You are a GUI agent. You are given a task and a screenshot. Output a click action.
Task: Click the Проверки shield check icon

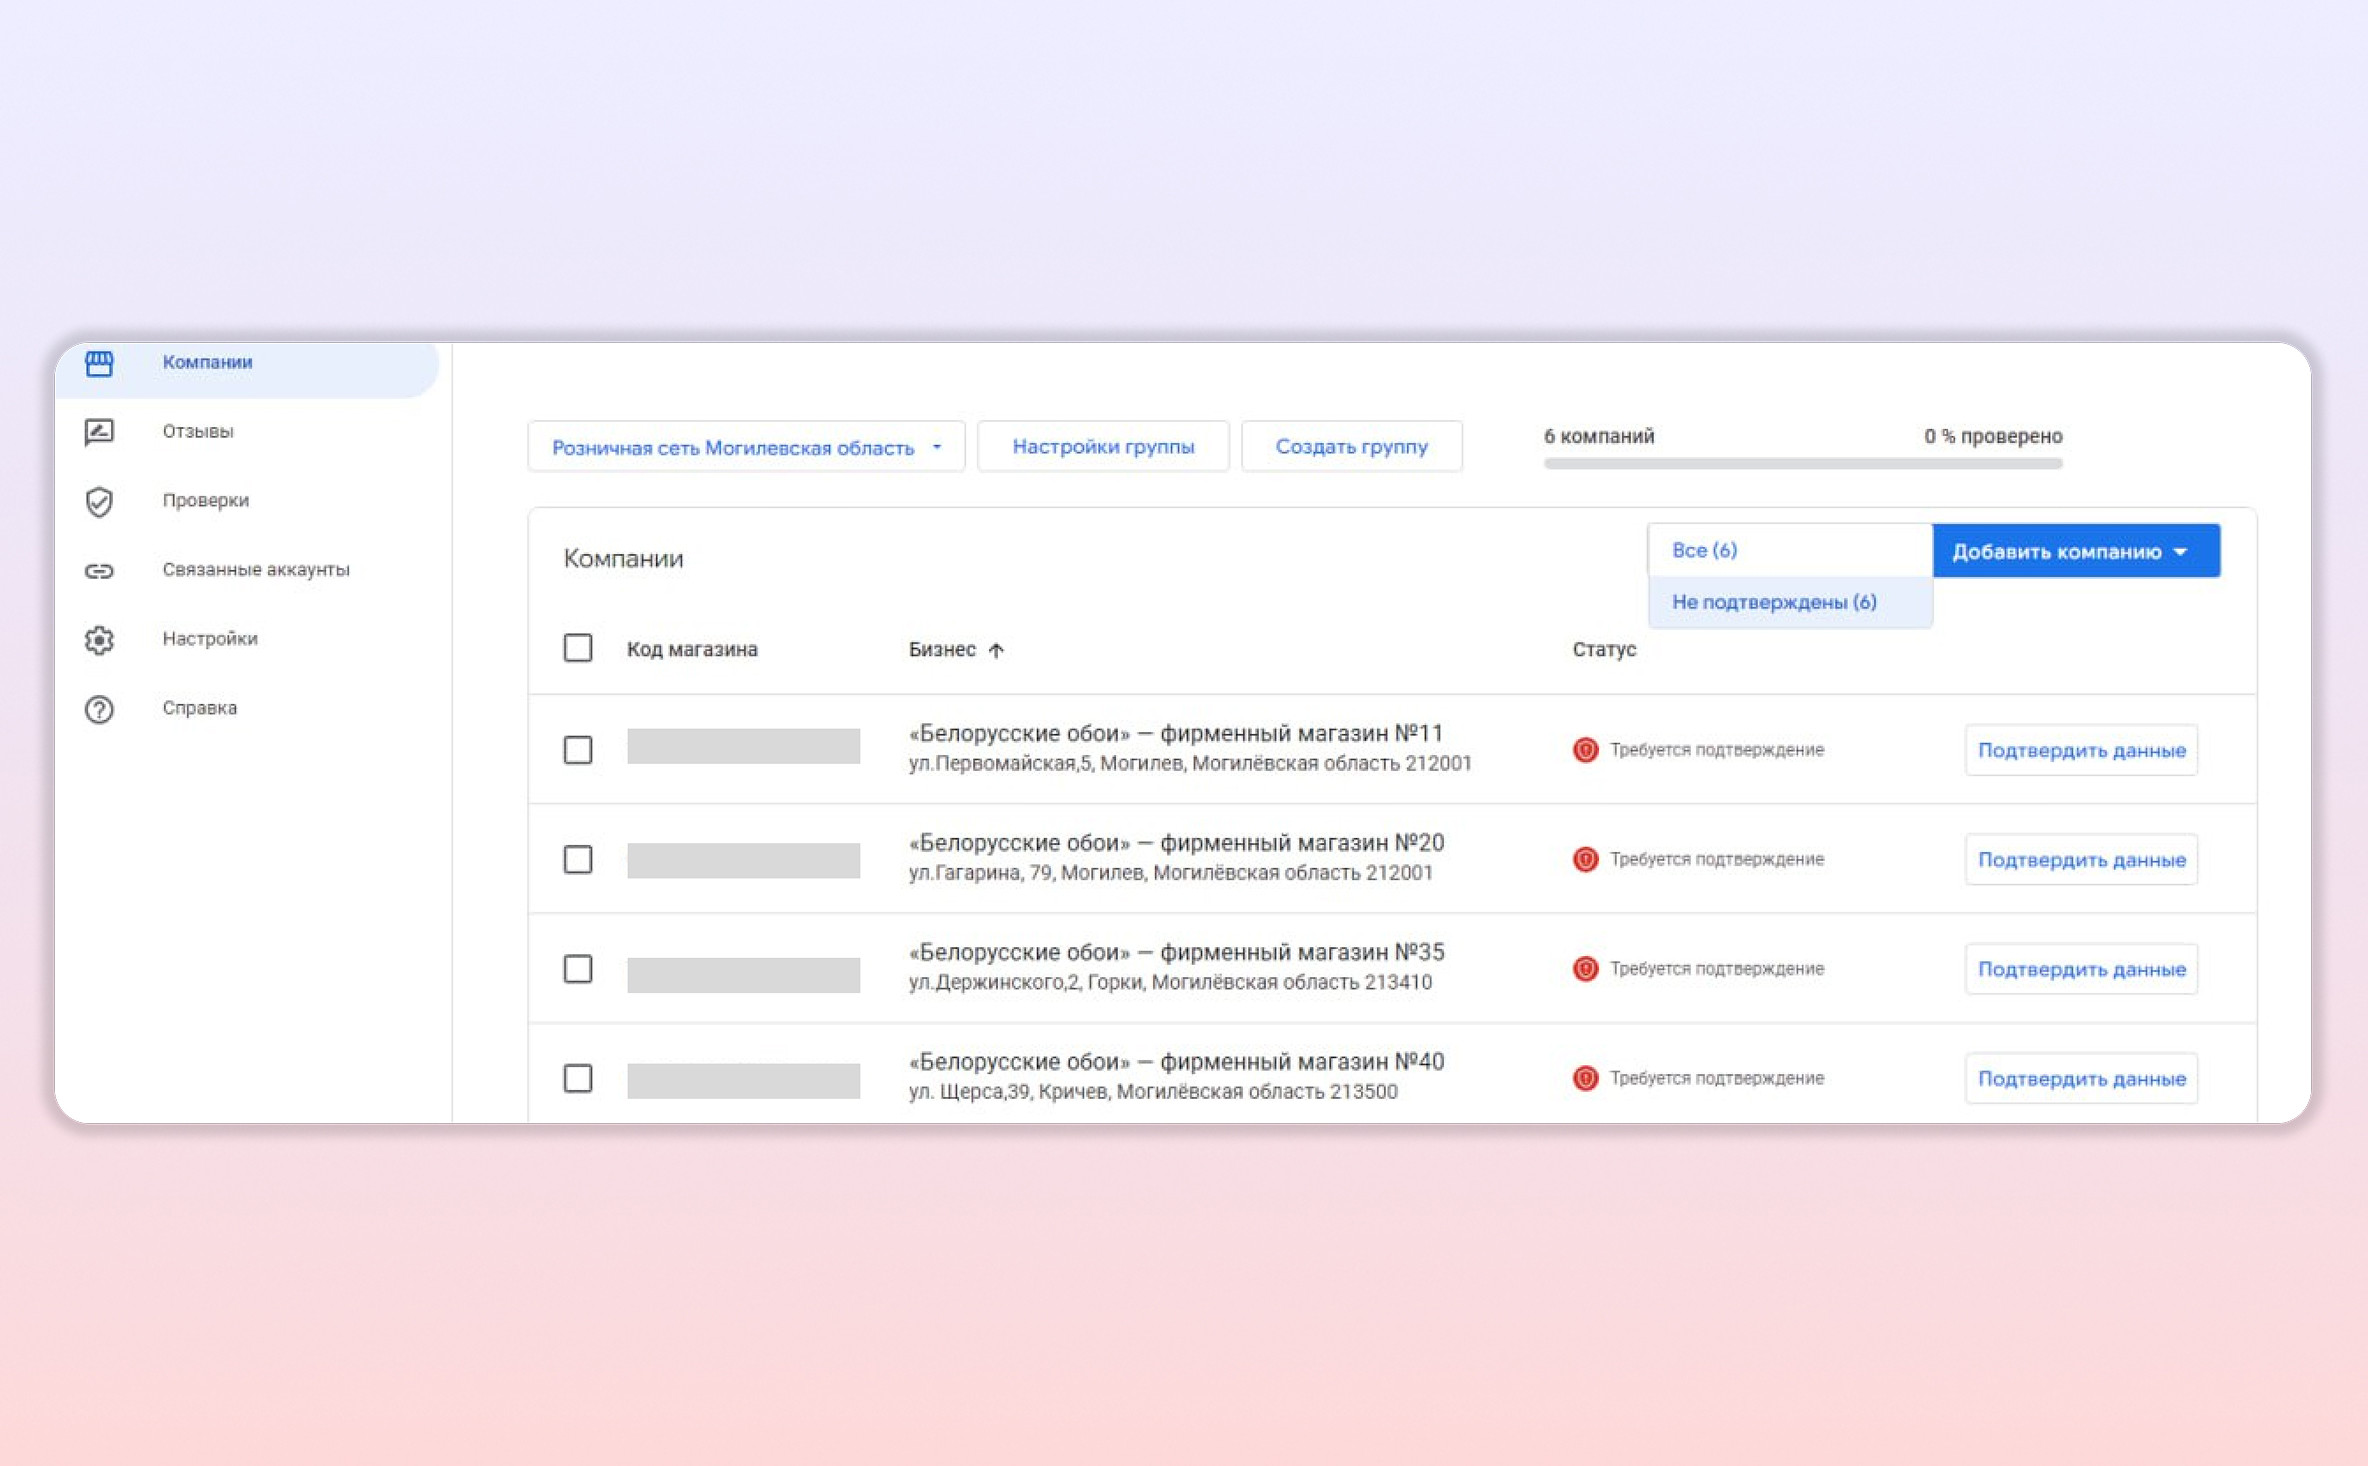pyautogui.click(x=99, y=501)
